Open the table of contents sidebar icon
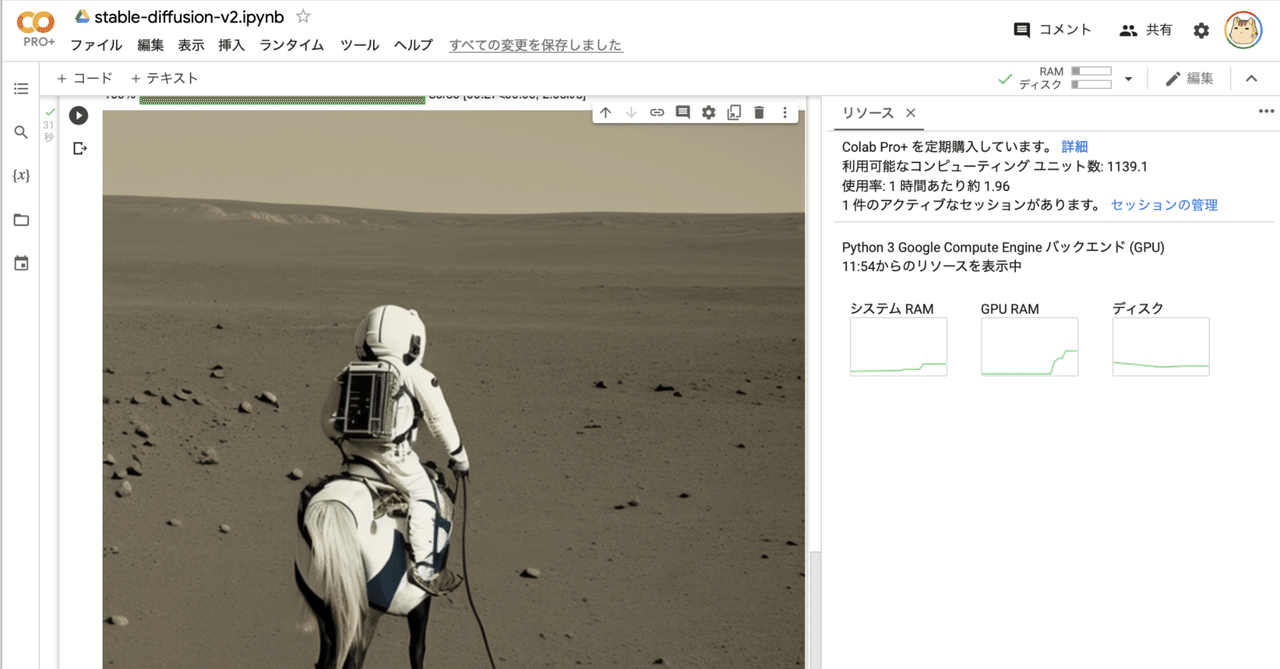1280x669 pixels. click(x=21, y=89)
